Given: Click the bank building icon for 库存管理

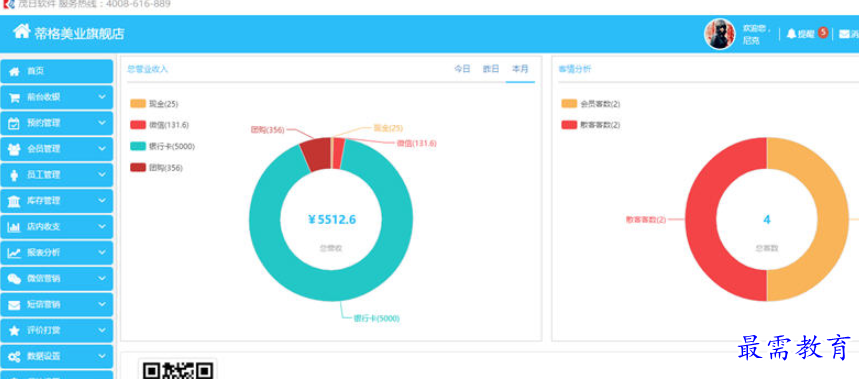Looking at the screenshot, I should point(14,201).
